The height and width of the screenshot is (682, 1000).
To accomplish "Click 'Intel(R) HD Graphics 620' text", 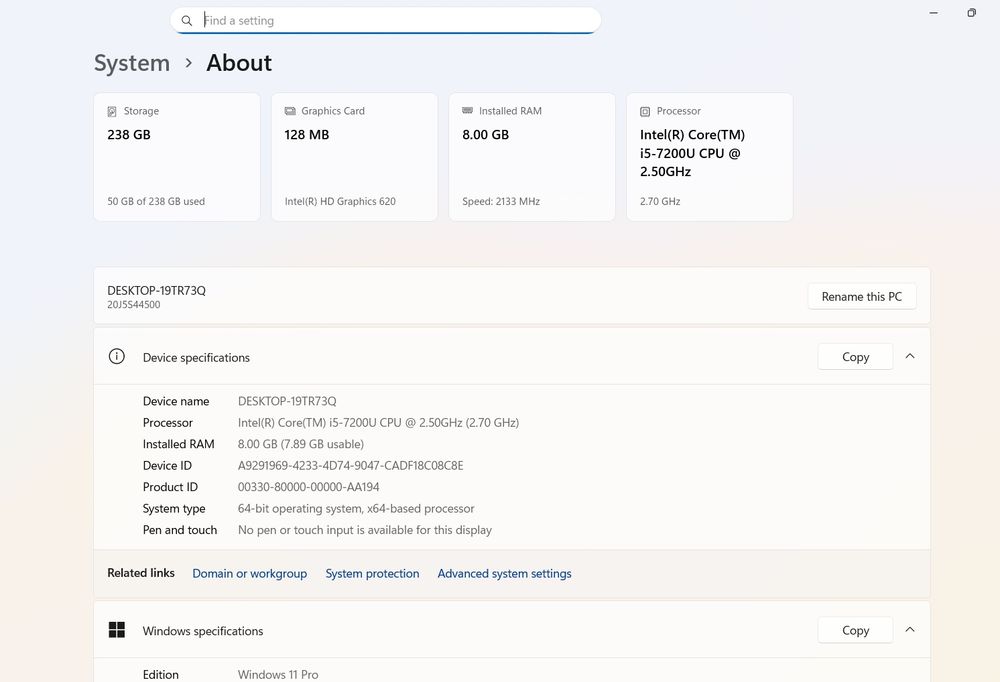I will (x=340, y=202).
